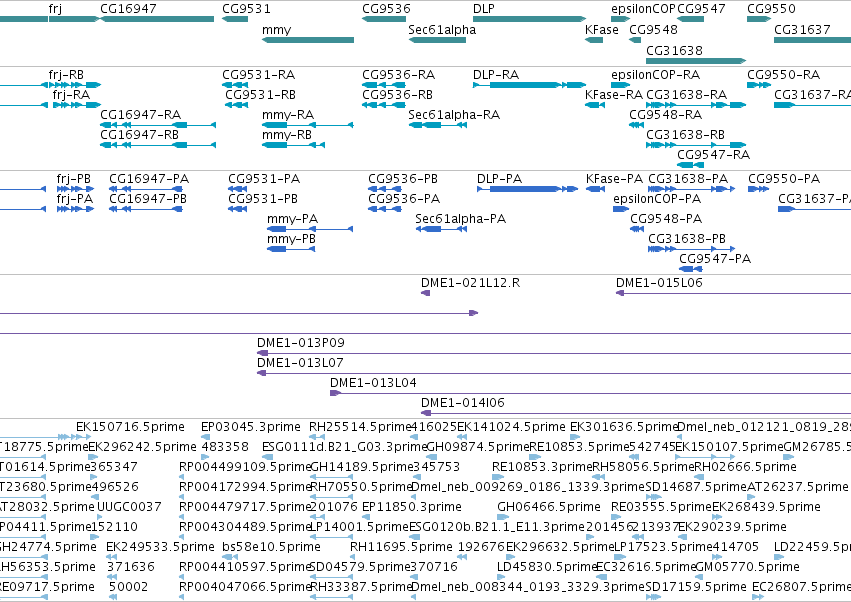Open the mmy-PB protein label
The image size is (851, 602).
[291, 239]
